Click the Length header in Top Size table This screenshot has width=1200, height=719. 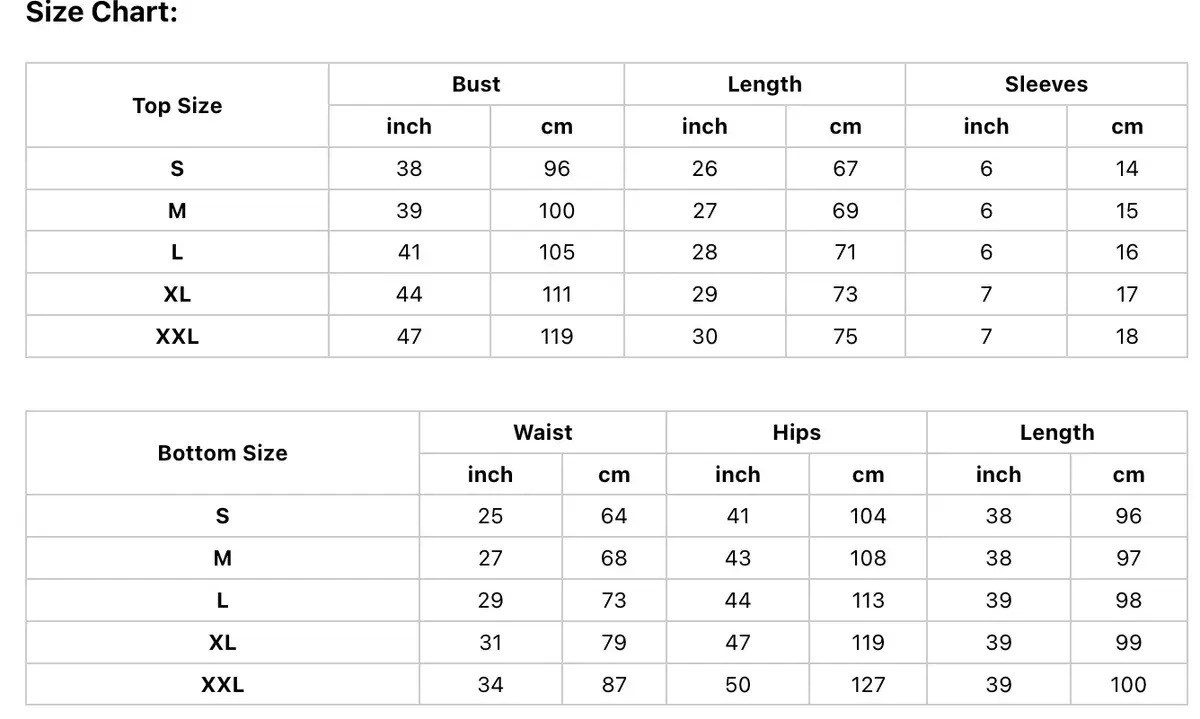[765, 85]
